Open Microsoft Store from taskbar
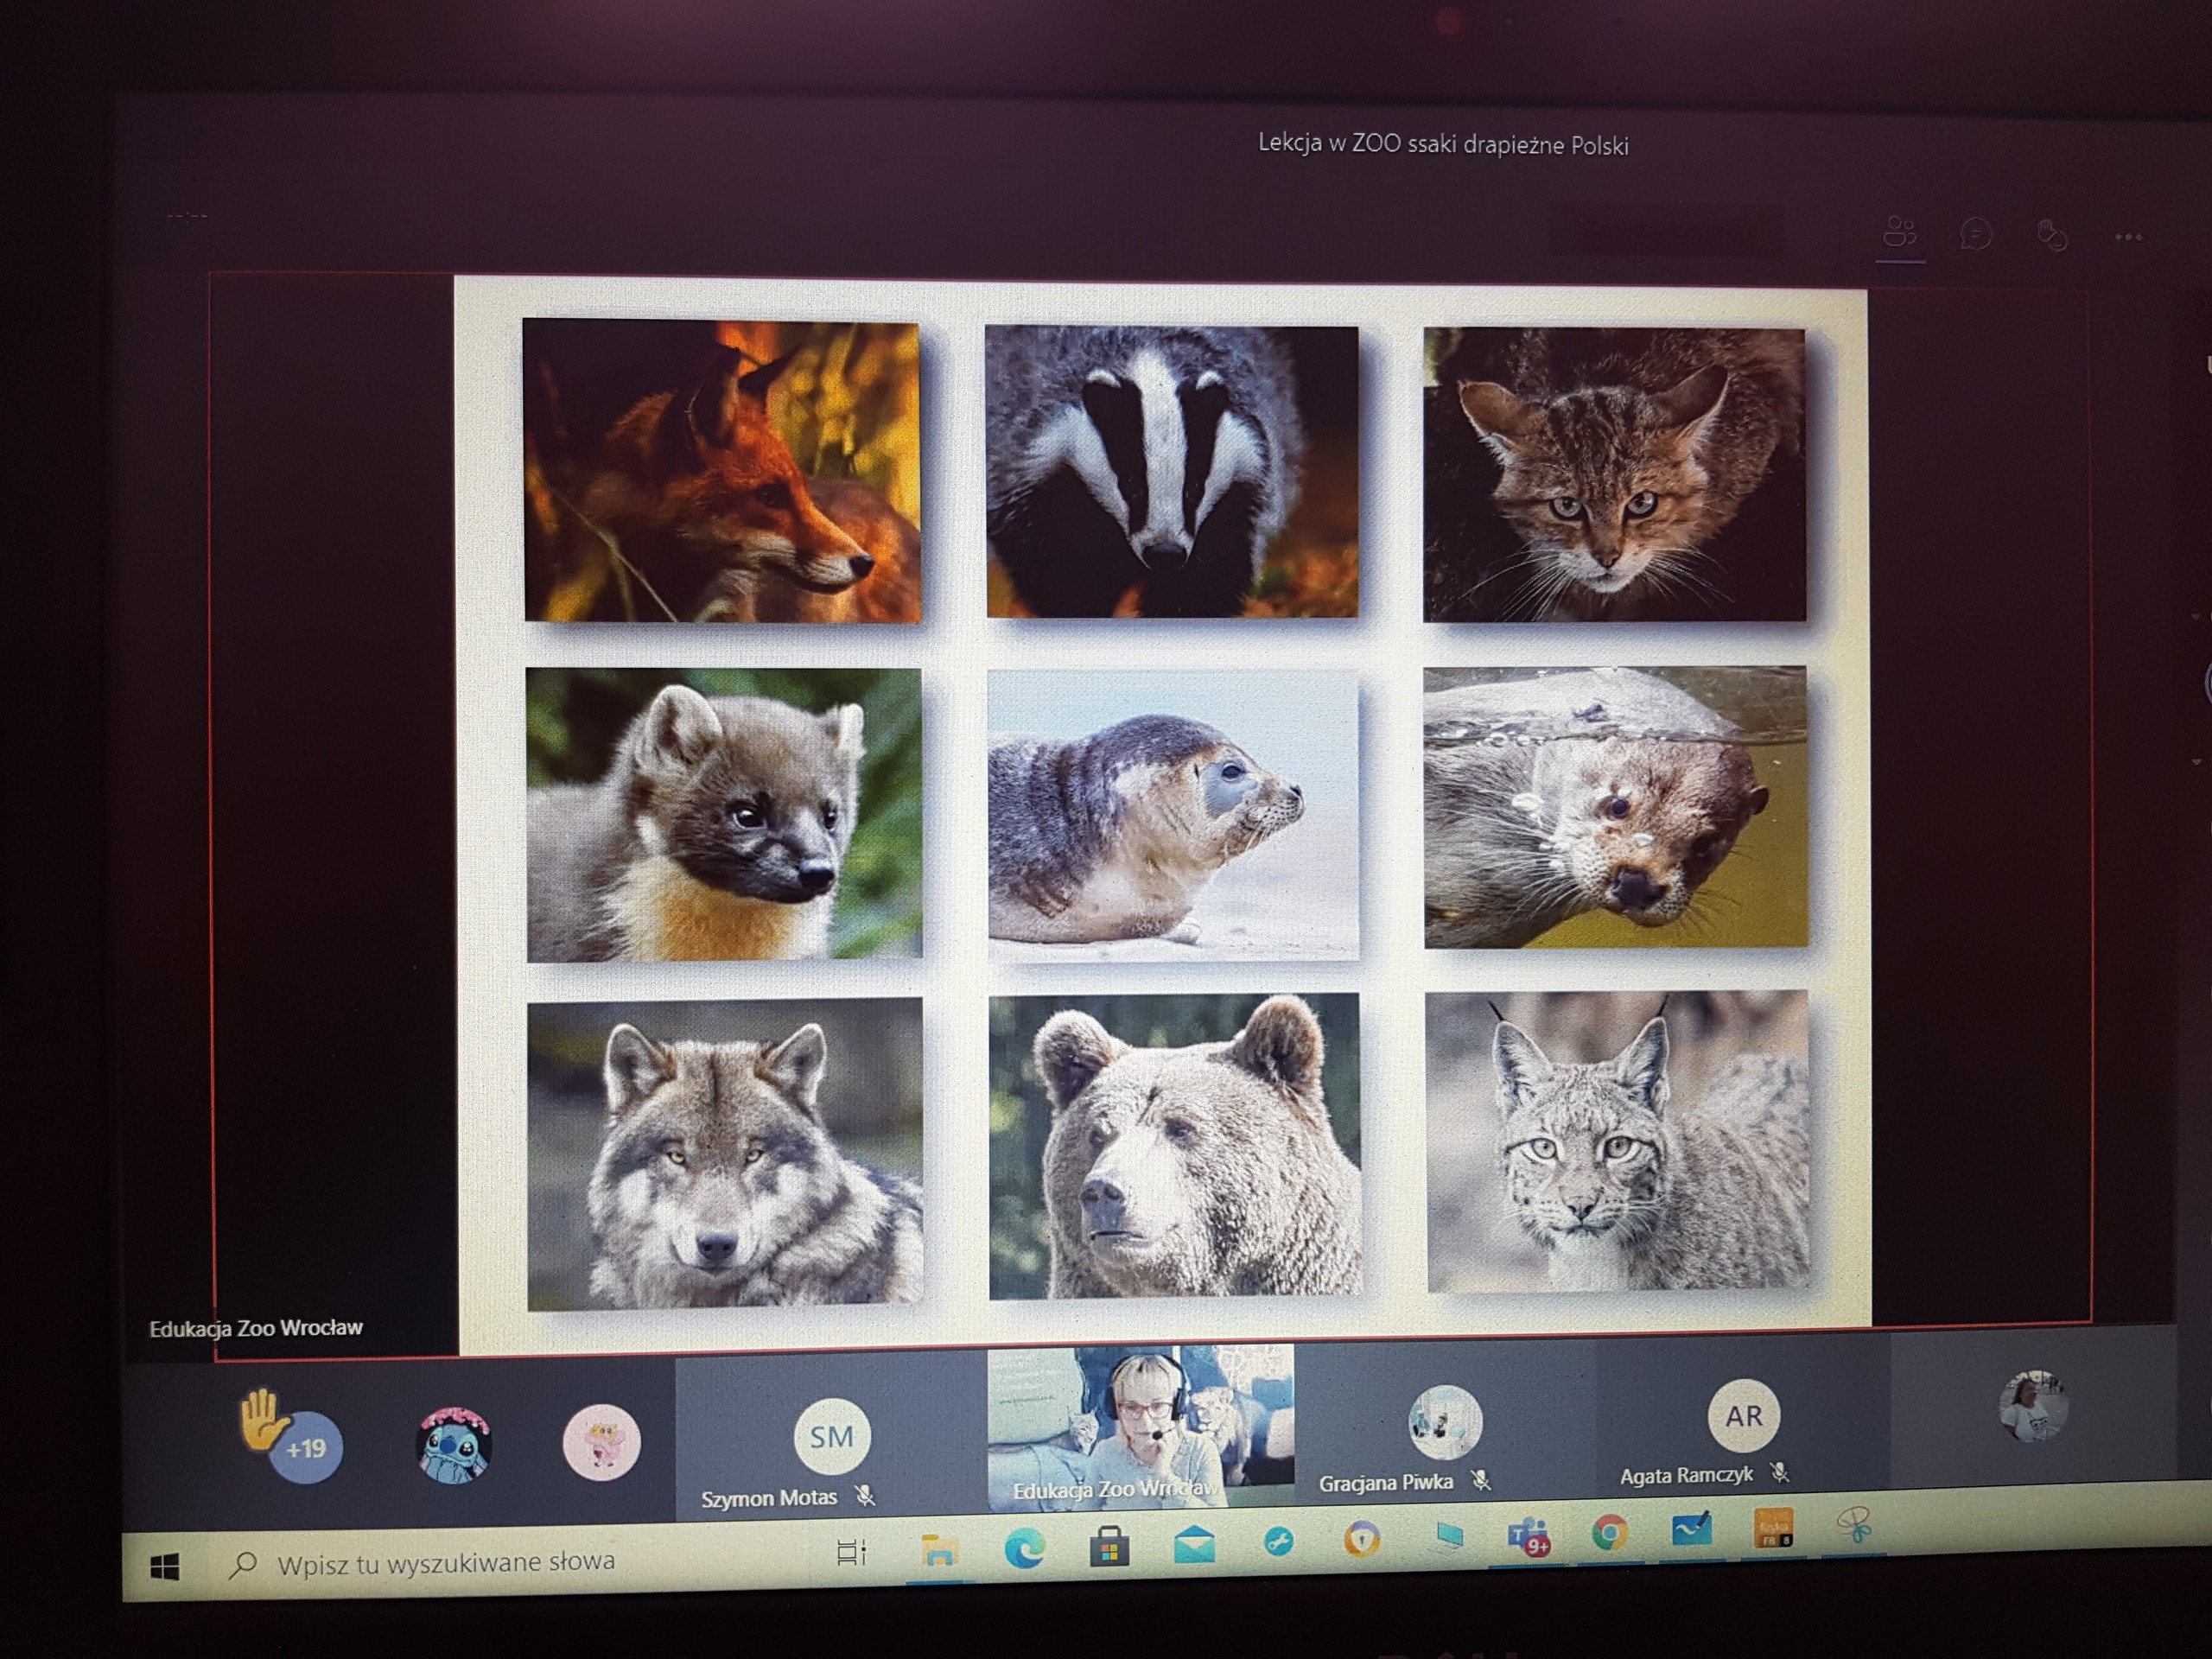Screen dimensions: 2212x1659 [x=1109, y=1548]
